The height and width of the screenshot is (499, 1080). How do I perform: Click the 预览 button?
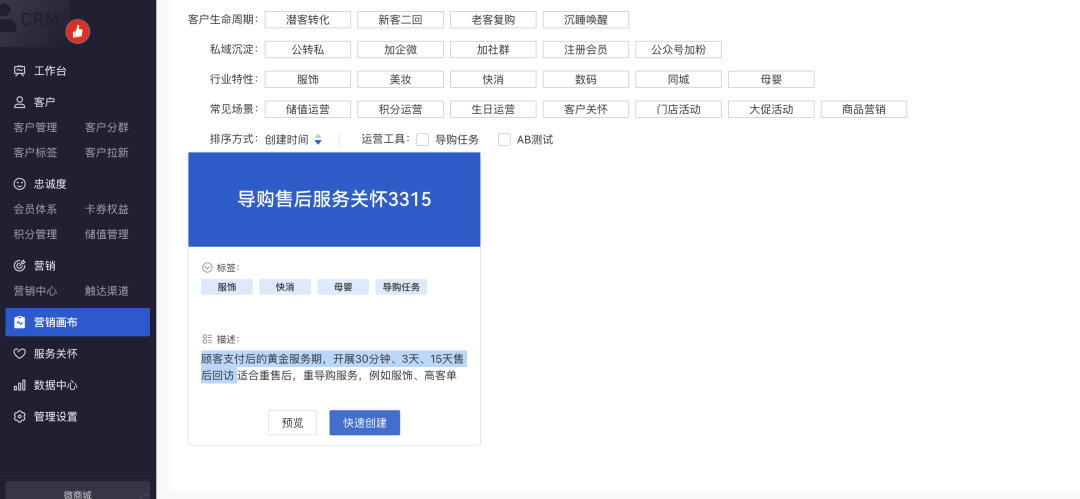(x=292, y=423)
